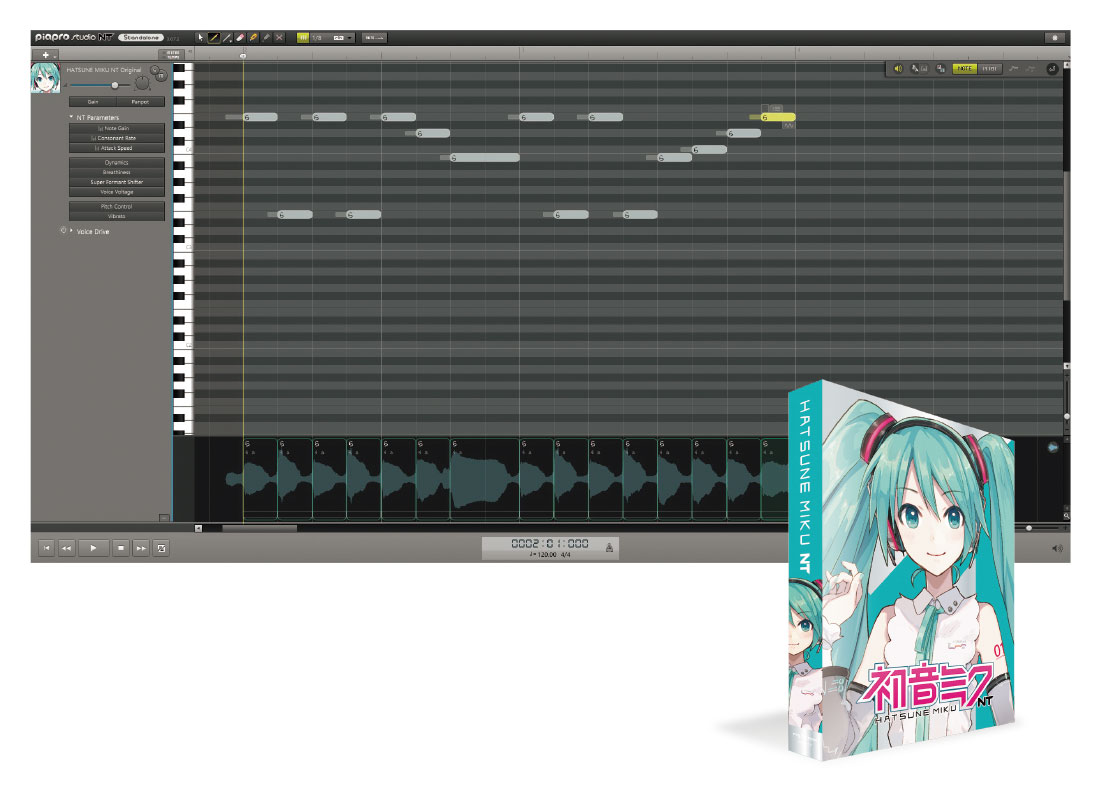
Task: Open the Consonant Rate parameter
Action: tap(117, 138)
